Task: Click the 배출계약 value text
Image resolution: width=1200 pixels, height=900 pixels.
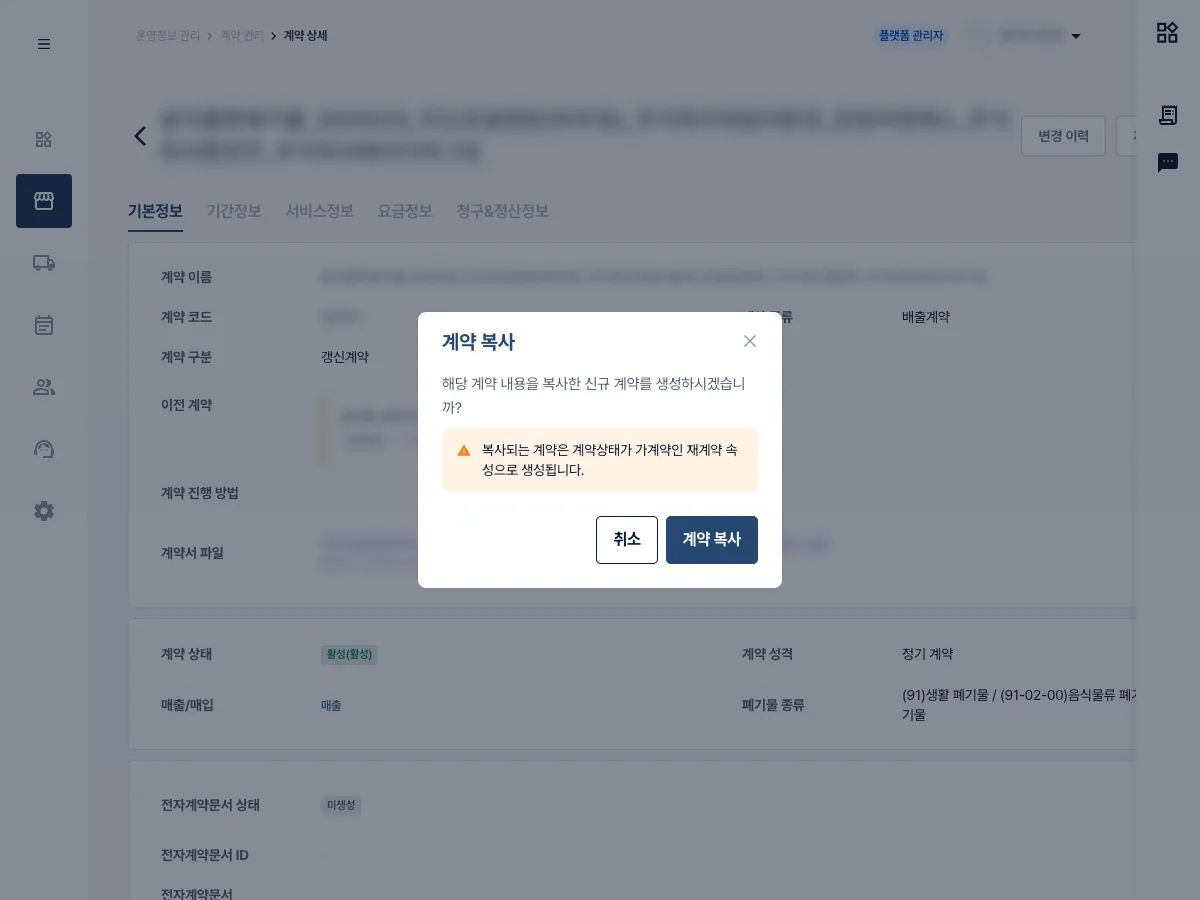Action: coord(926,317)
